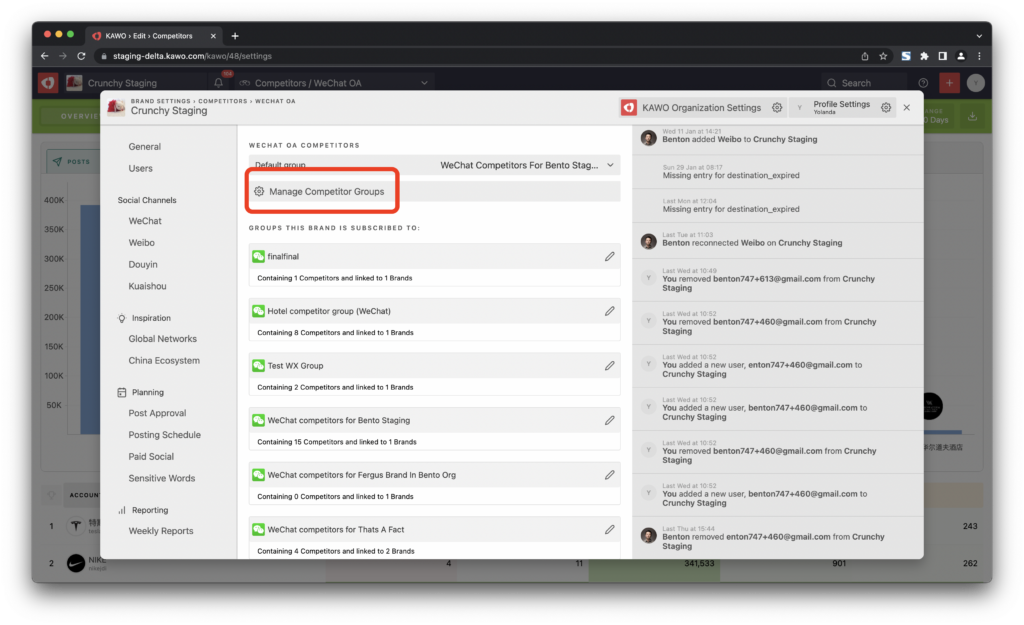
Task: Click the gear icon beside Manage Competitor Groups
Action: pos(259,191)
